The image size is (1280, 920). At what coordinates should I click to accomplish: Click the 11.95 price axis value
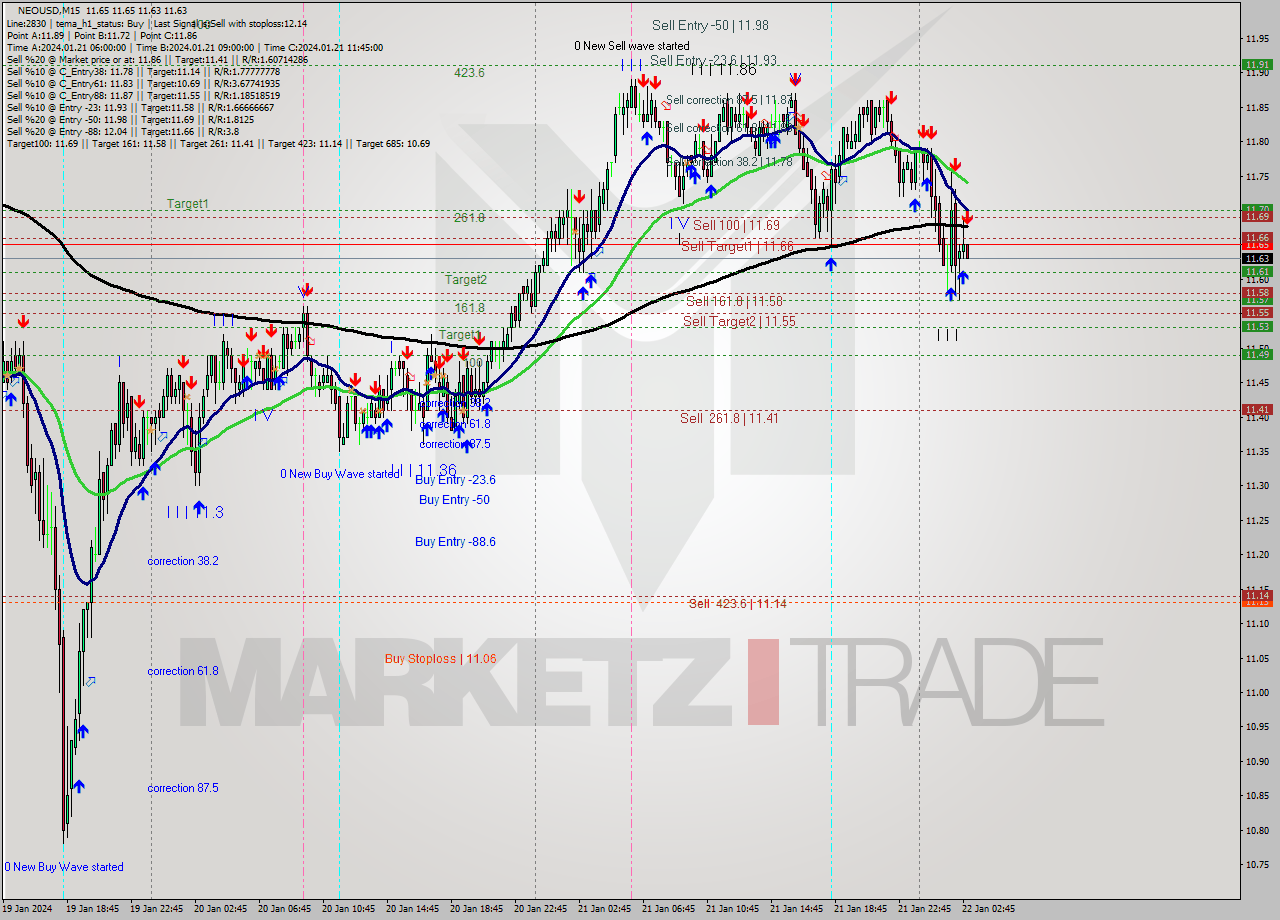click(1258, 39)
